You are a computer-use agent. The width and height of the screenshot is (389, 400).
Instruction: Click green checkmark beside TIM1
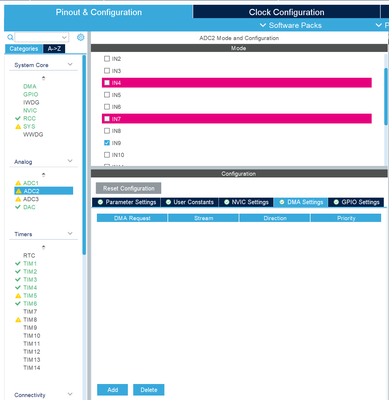[x=18, y=263]
